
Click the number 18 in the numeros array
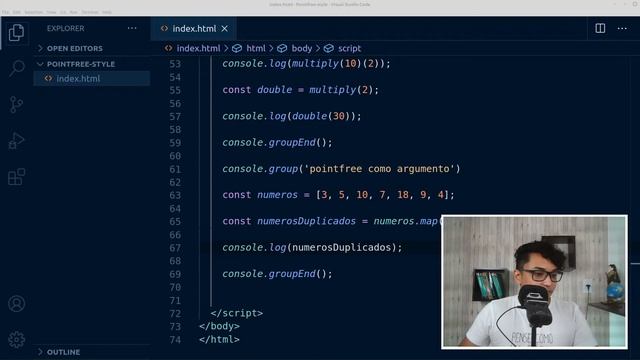(x=402, y=195)
